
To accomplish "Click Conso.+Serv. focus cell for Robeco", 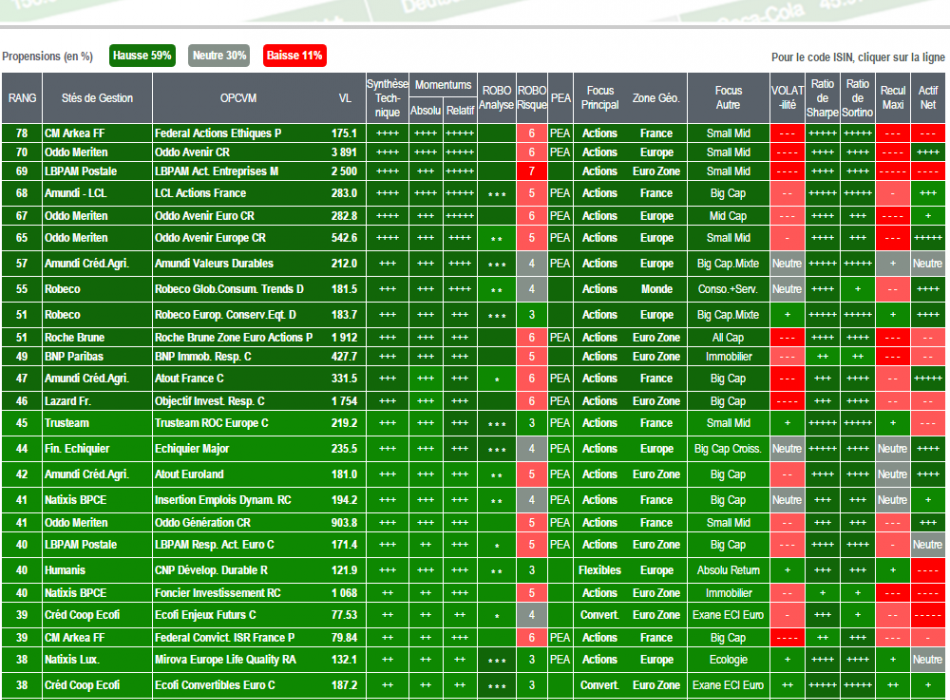I will pos(728,289).
